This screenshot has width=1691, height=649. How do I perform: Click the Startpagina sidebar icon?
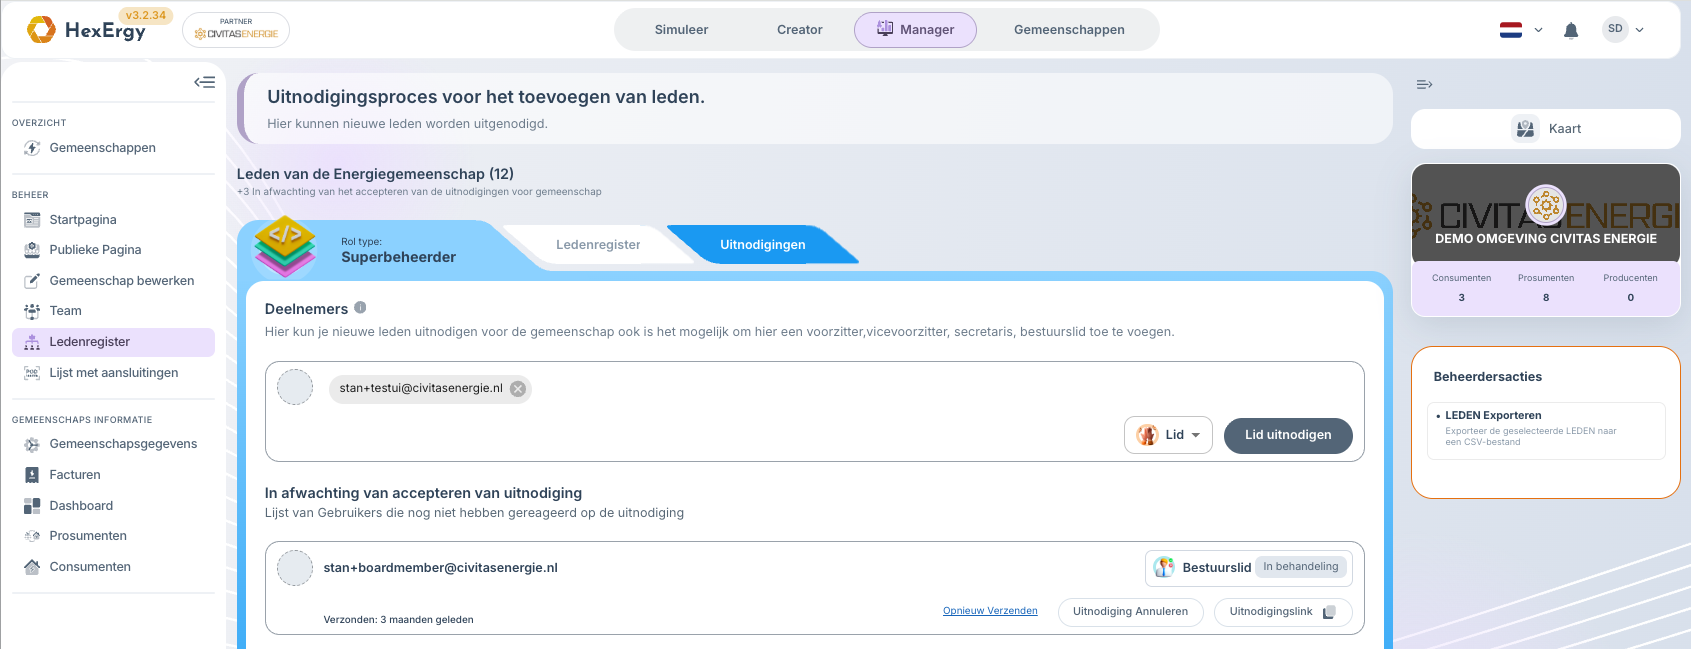[x=32, y=220]
